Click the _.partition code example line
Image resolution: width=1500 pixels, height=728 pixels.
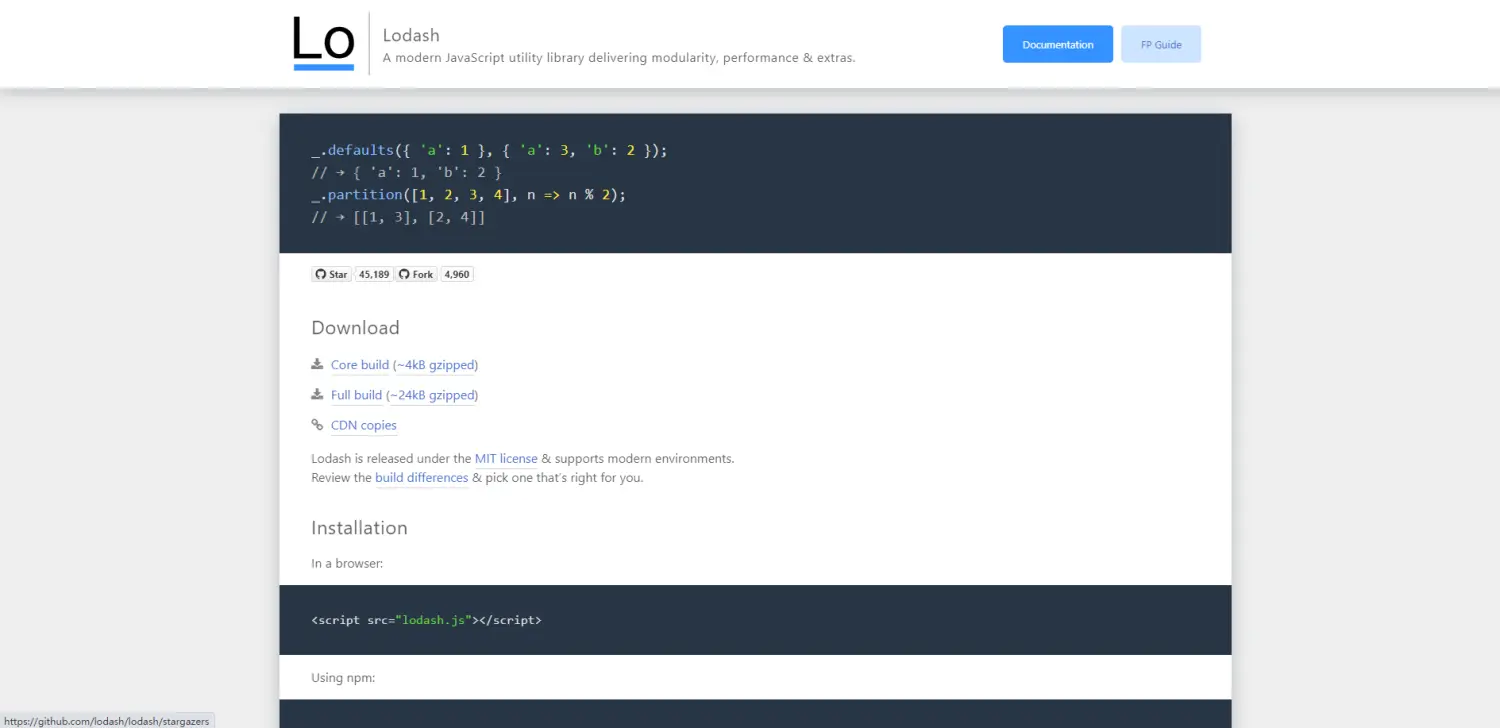(468, 195)
